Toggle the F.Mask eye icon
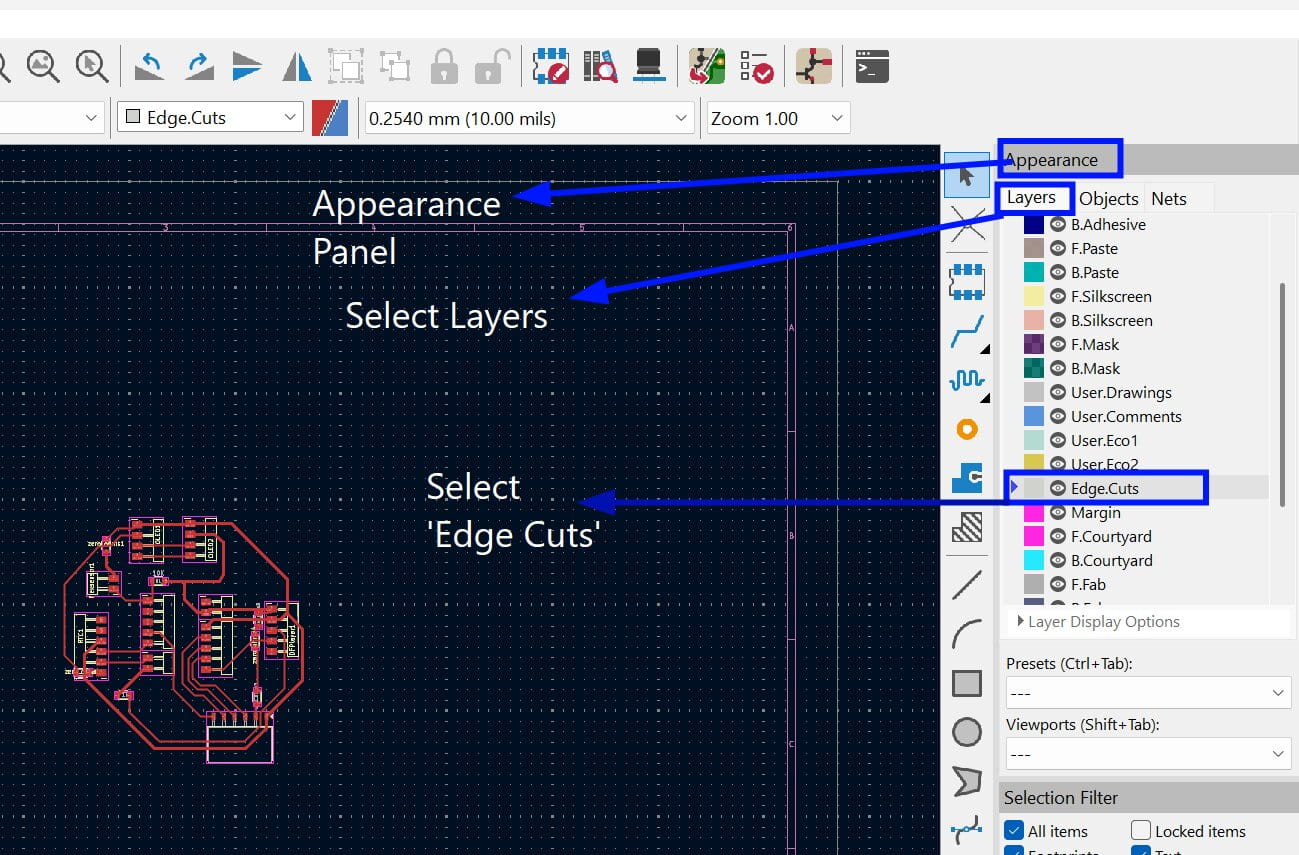This screenshot has width=1299, height=855. pos(1058,345)
